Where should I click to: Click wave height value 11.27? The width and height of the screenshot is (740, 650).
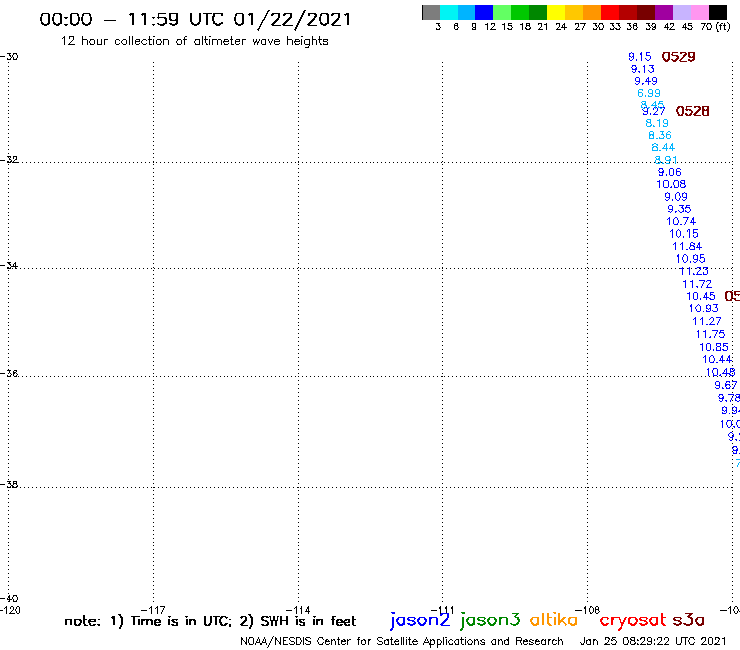click(706, 321)
